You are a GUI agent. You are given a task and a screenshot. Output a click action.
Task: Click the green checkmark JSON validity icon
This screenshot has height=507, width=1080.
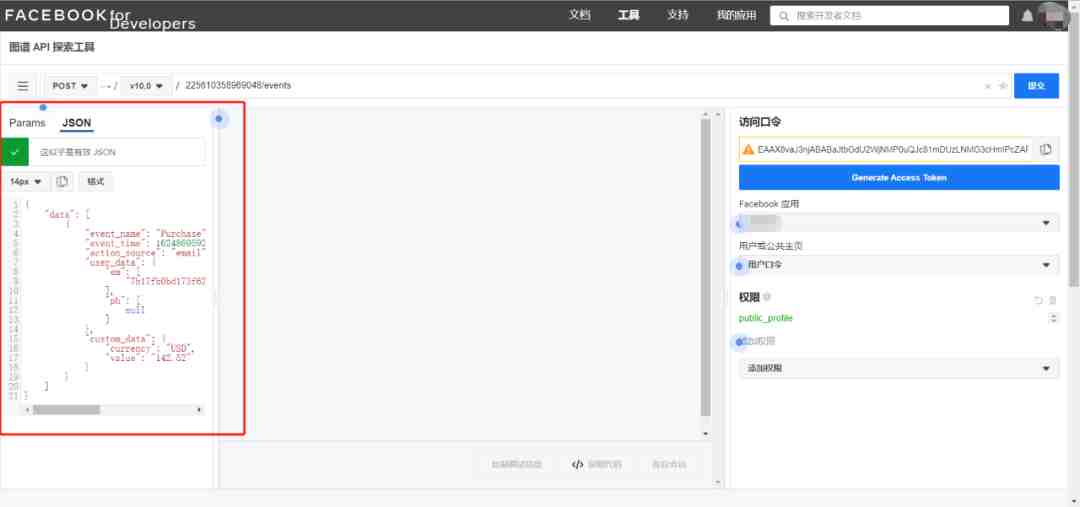click(x=14, y=152)
